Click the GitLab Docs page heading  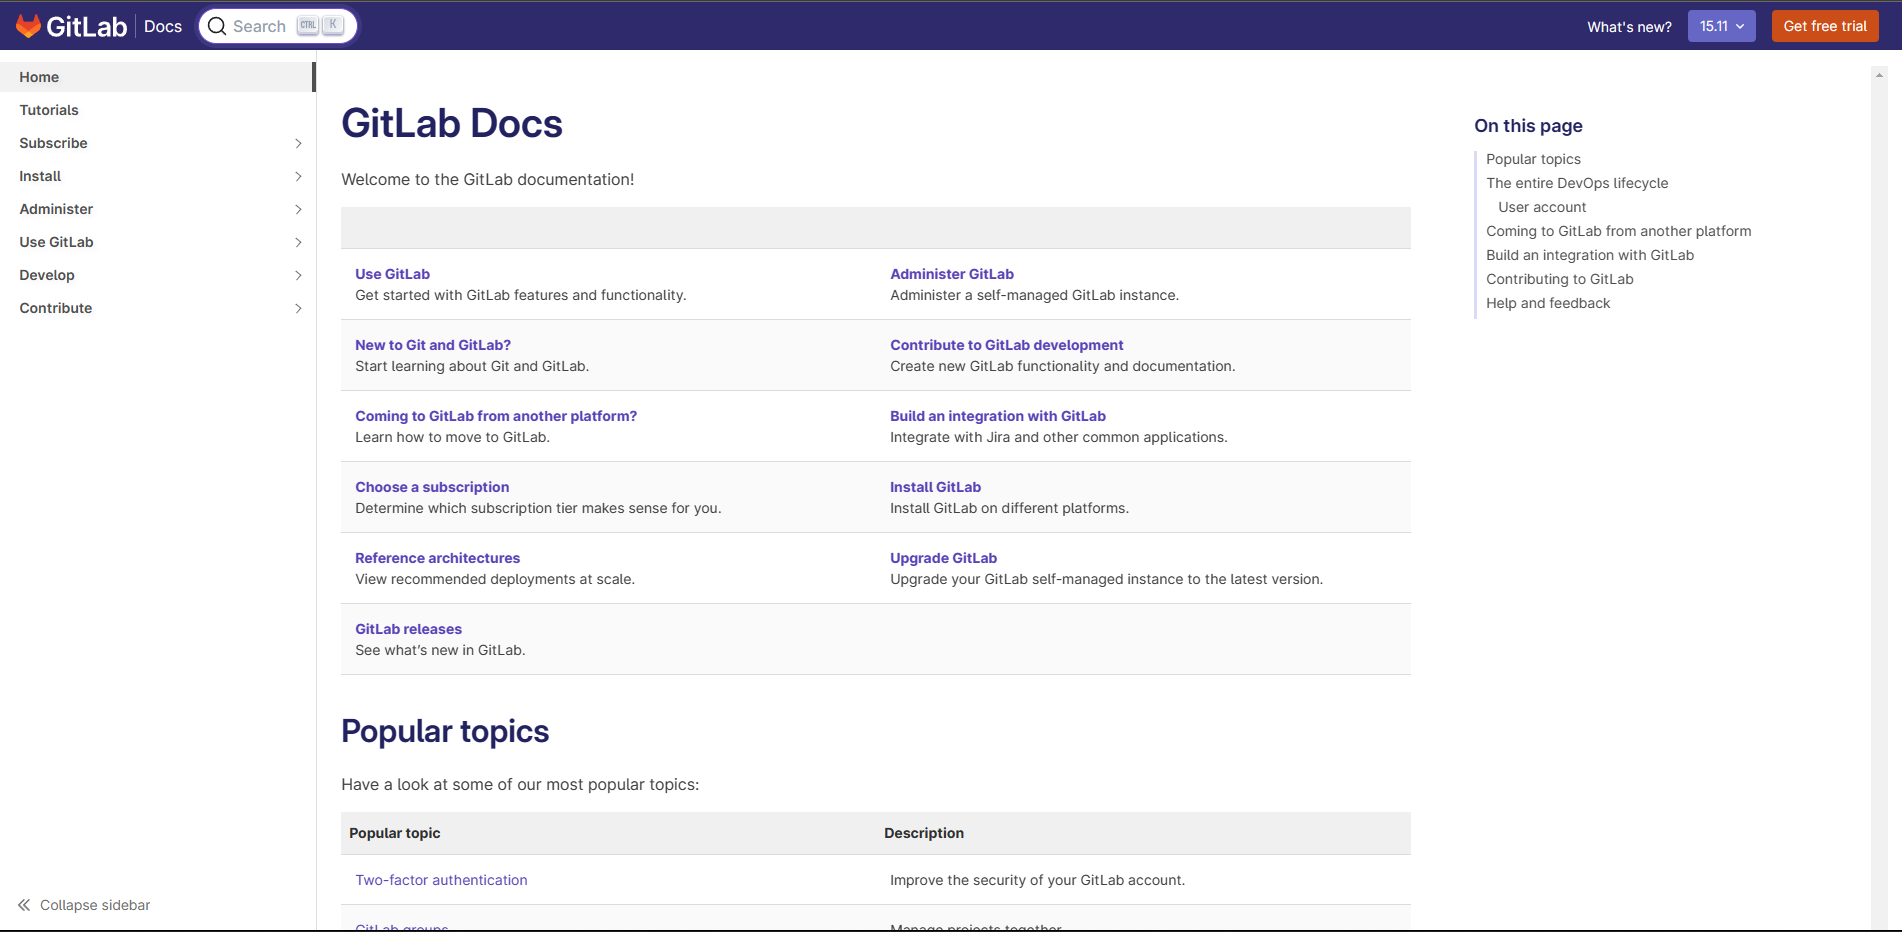(x=452, y=123)
